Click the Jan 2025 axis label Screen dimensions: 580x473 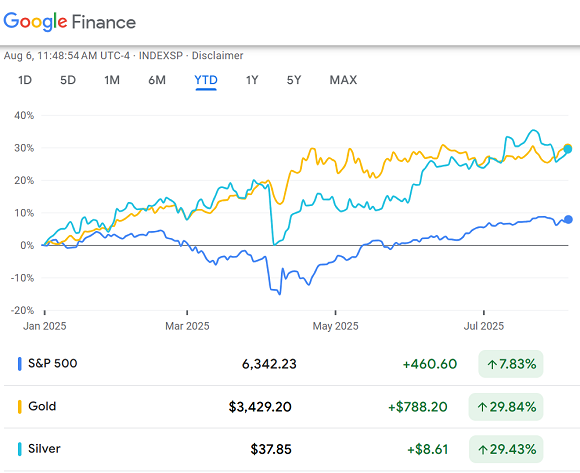45,326
